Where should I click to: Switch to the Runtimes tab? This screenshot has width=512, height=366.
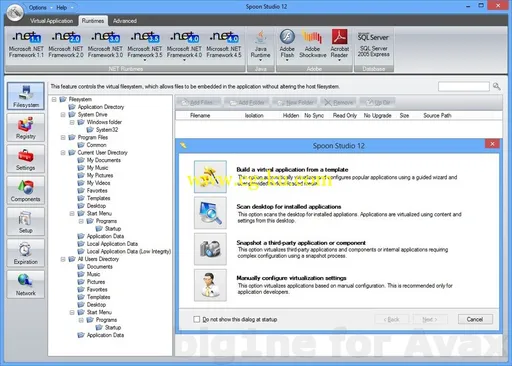click(x=93, y=21)
